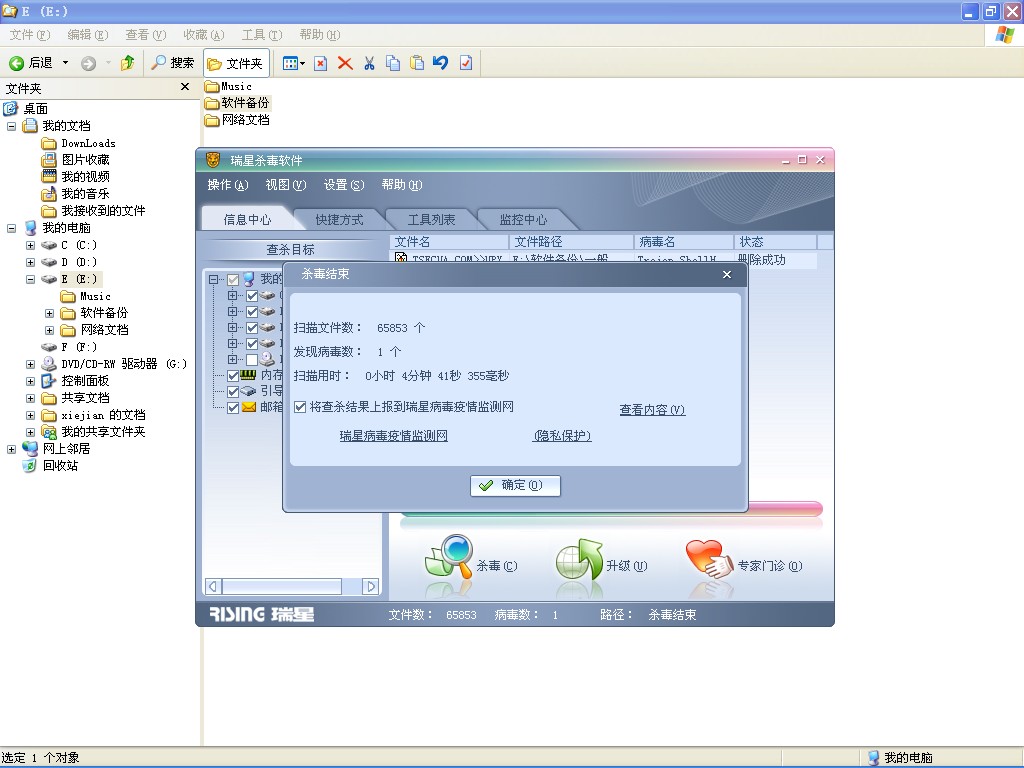Switch to 信息中心 tab in Rising
The image size is (1024, 768).
(x=247, y=219)
